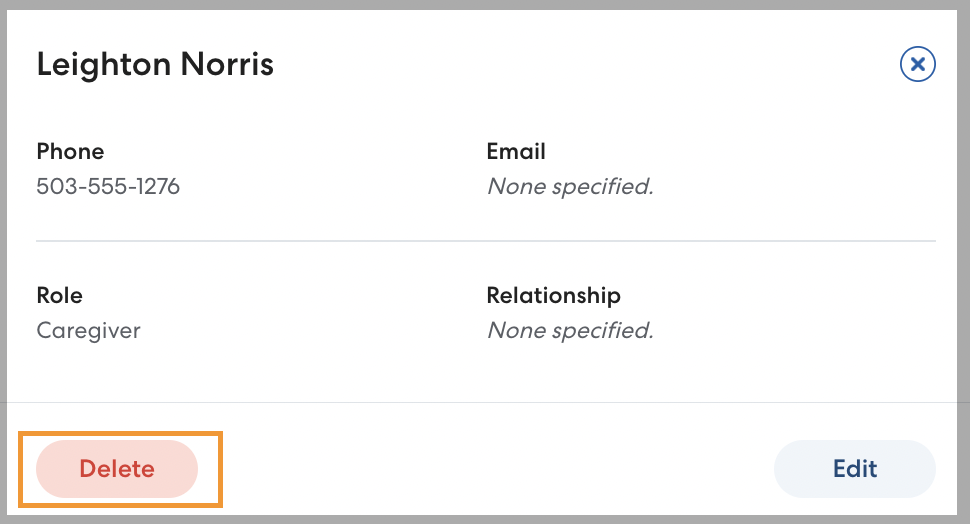
Task: Click the footer separator above the buttons
Action: (x=486, y=402)
